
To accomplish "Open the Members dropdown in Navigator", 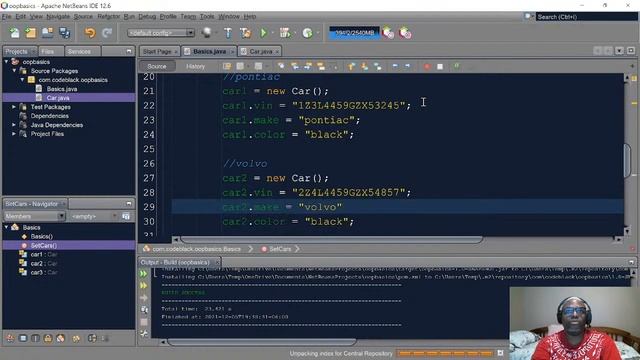I will pos(34,216).
